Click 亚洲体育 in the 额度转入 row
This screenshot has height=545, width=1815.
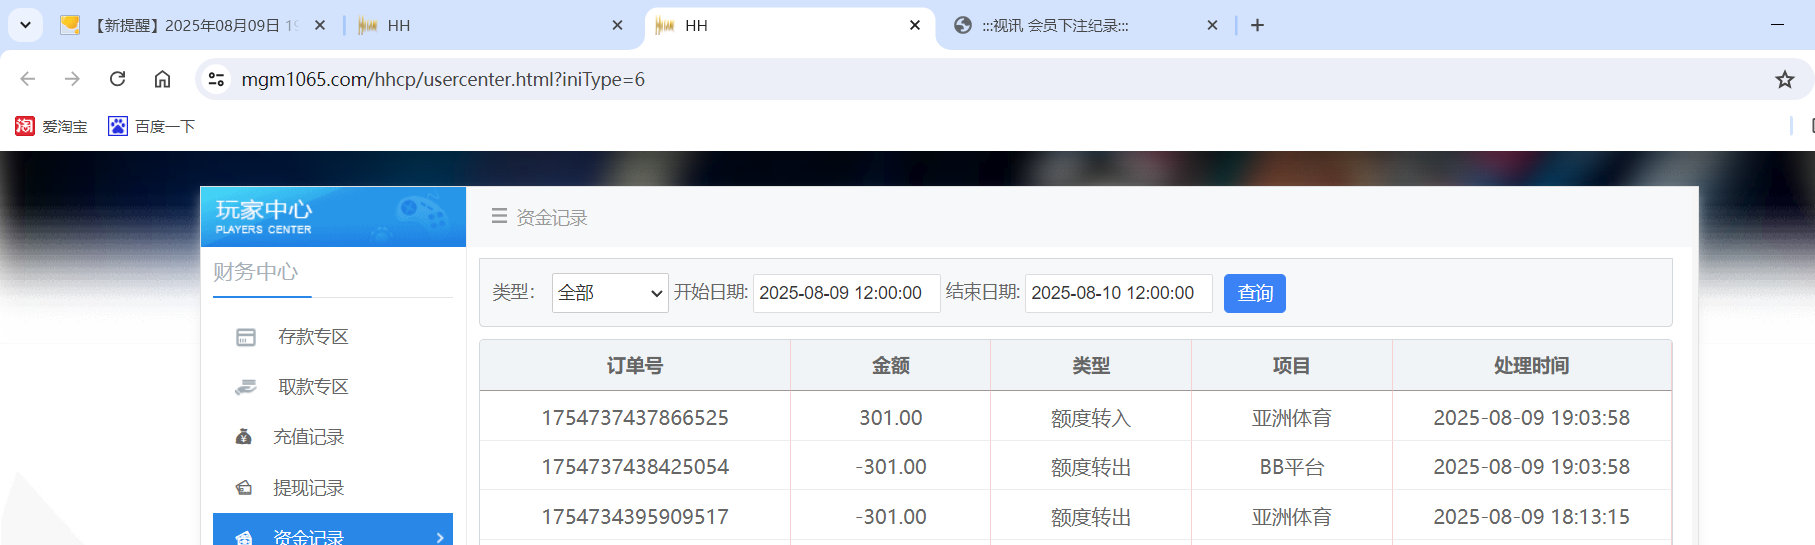pos(1291,418)
